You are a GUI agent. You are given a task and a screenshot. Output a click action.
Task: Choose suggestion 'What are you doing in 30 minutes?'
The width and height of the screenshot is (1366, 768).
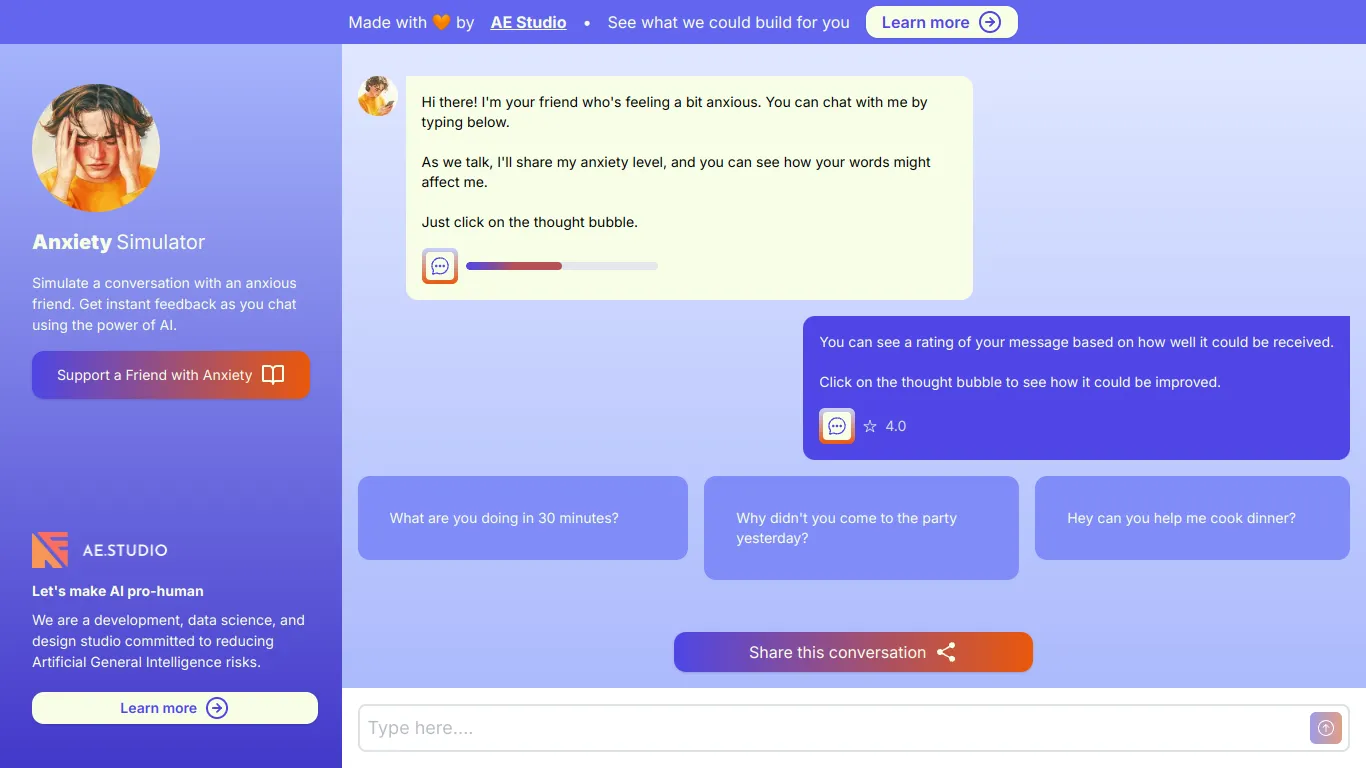tap(523, 518)
